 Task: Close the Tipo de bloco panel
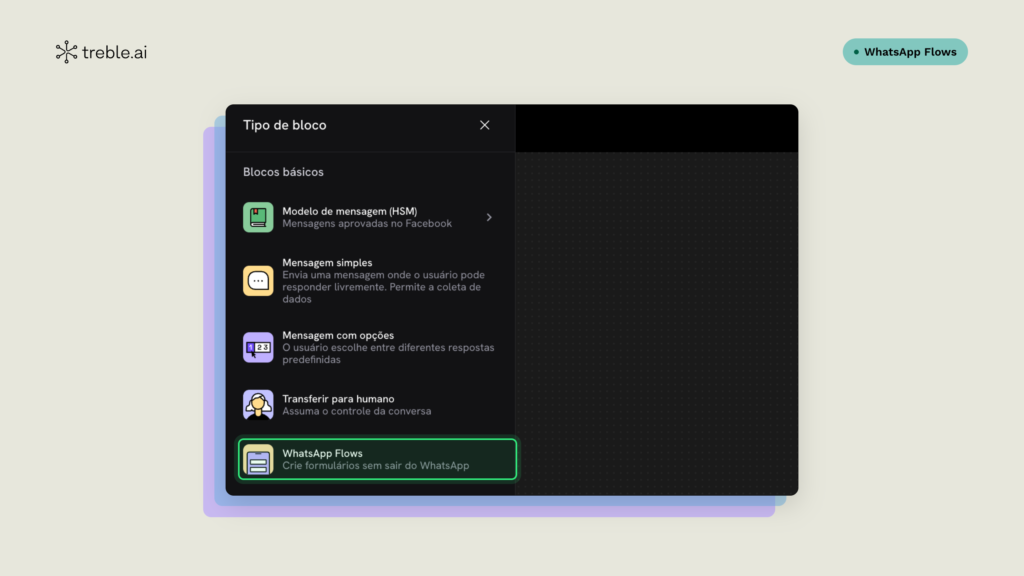485,125
